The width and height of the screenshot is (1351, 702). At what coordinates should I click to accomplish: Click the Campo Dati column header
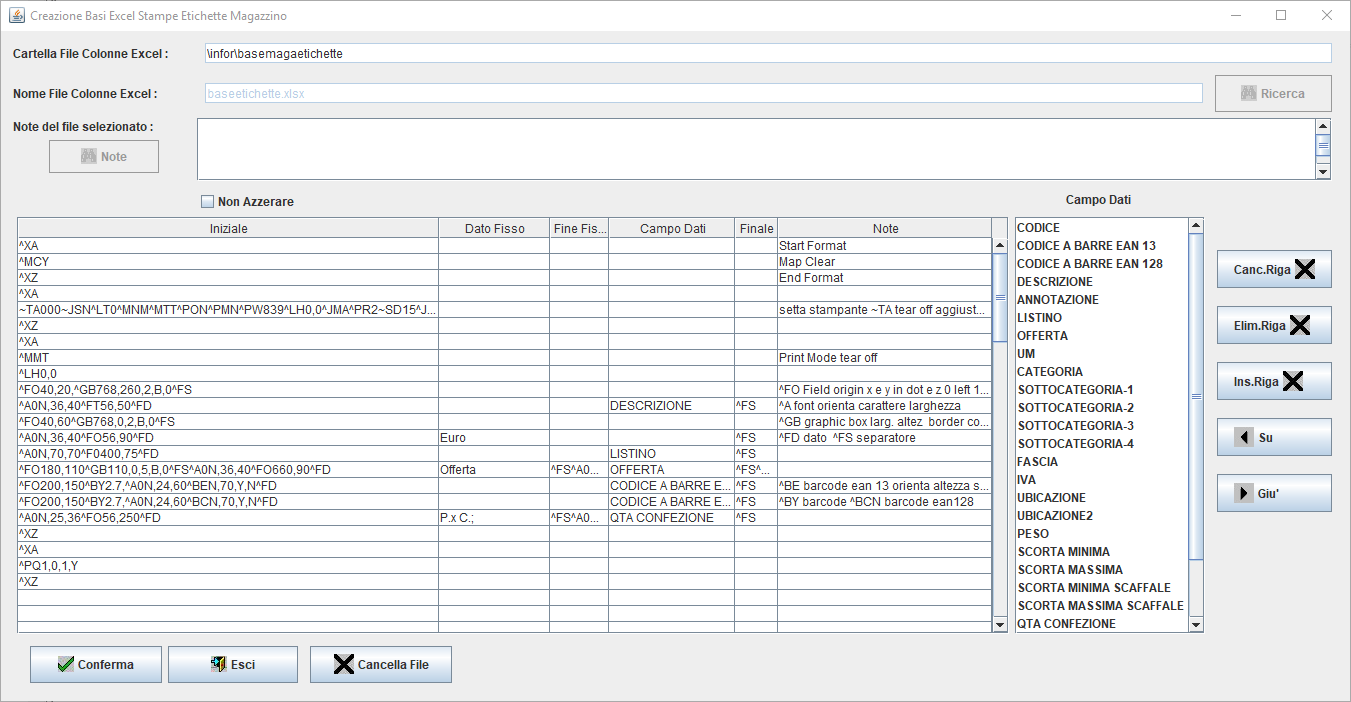click(x=672, y=229)
